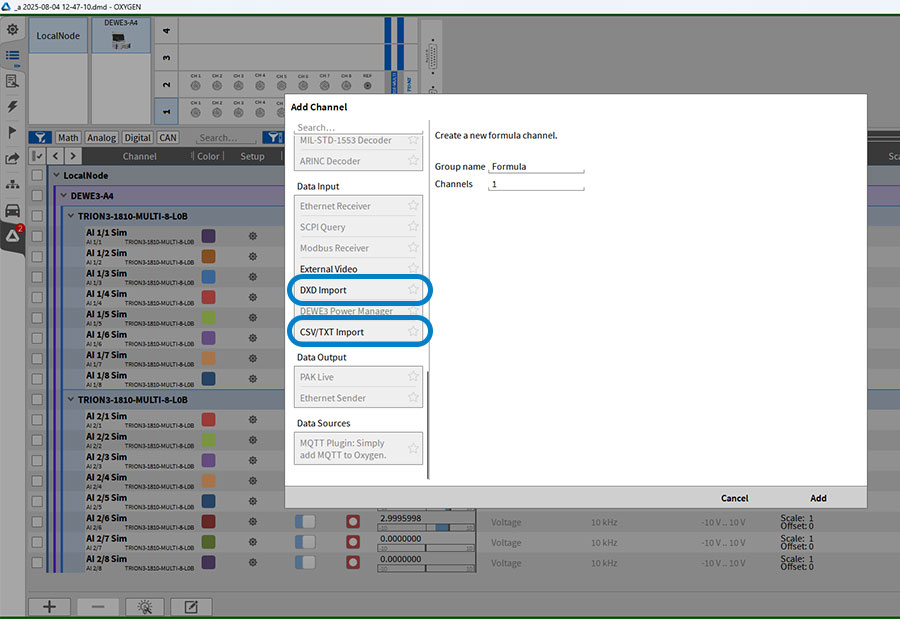This screenshot has width=900, height=619.
Task: Click the export share sidebar icon
Action: click(13, 158)
